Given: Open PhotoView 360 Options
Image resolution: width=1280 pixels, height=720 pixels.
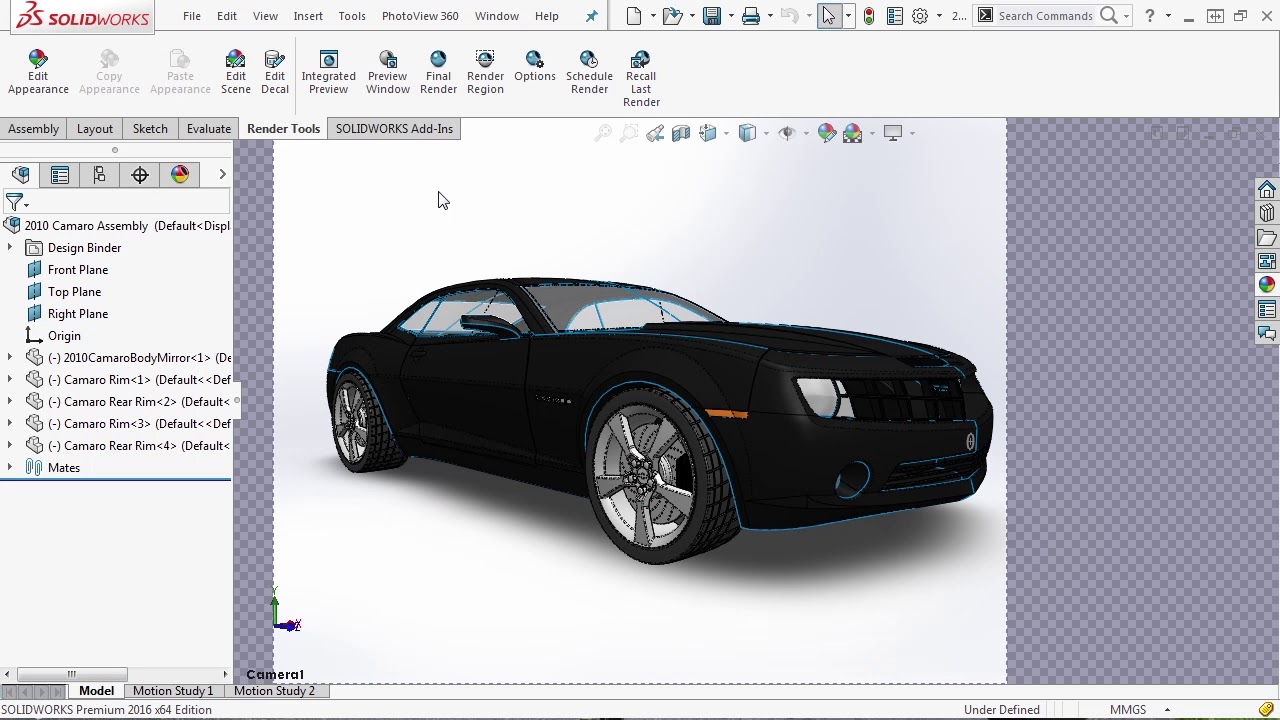Looking at the screenshot, I should (x=535, y=67).
